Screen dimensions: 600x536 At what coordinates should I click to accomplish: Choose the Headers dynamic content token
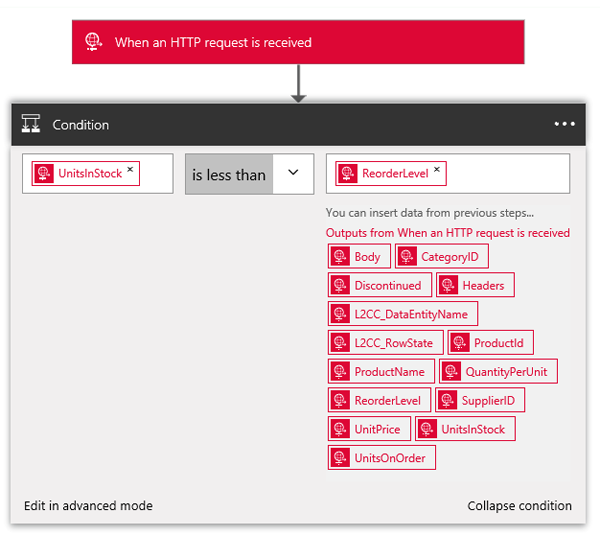pos(475,285)
